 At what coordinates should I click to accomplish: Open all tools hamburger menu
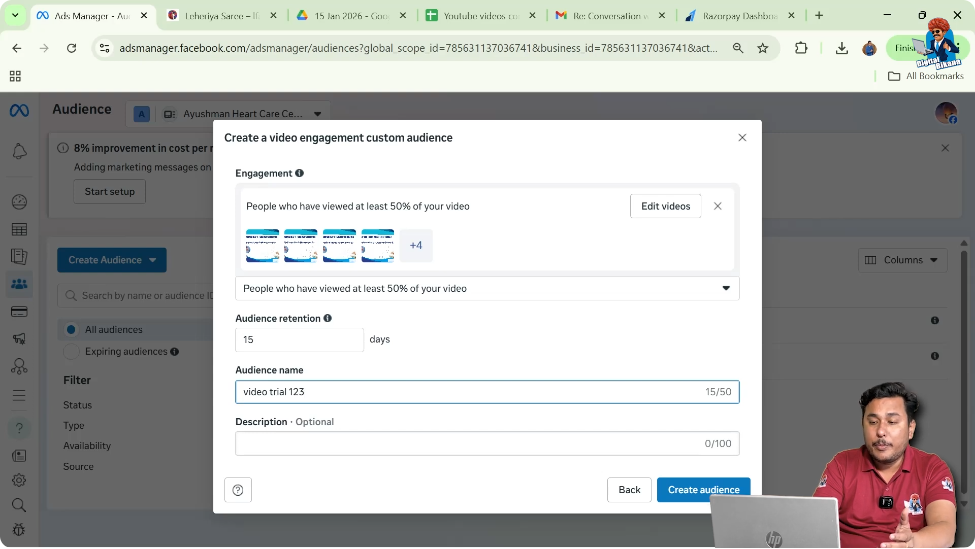pos(19,395)
